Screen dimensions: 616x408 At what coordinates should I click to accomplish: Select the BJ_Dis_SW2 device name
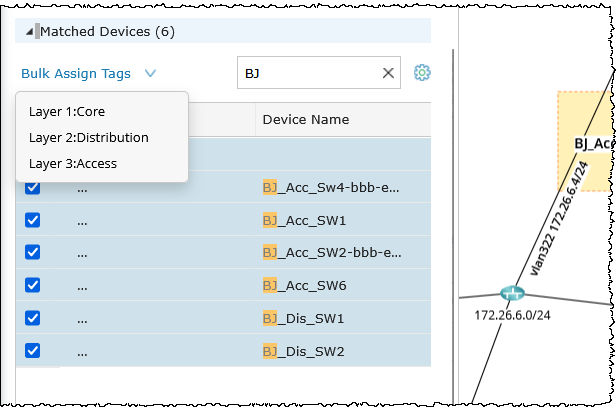[x=303, y=351]
